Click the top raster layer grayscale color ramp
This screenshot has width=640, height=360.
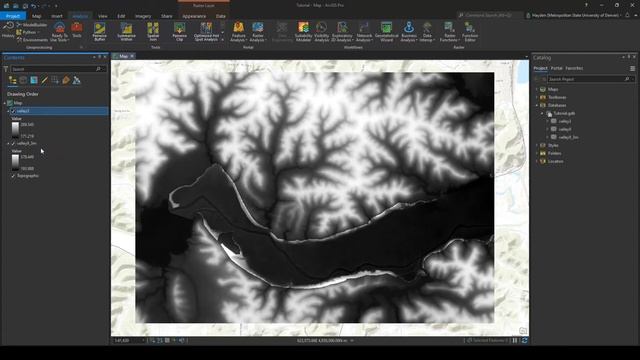tap(16, 130)
